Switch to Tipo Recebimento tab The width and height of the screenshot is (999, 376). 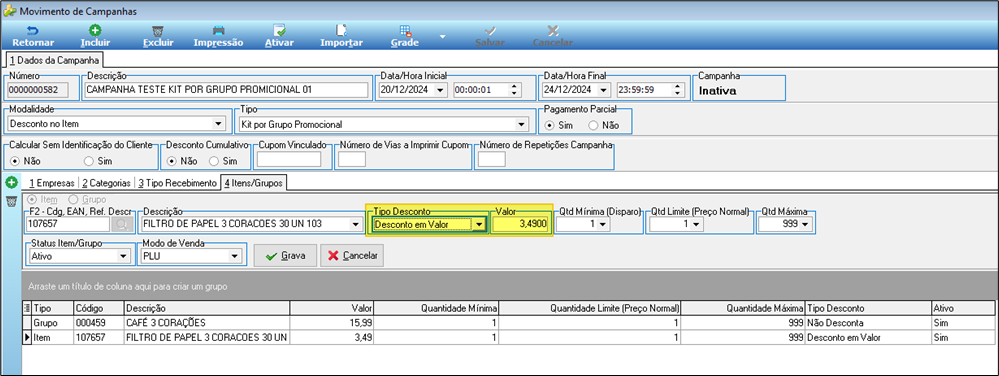click(178, 183)
